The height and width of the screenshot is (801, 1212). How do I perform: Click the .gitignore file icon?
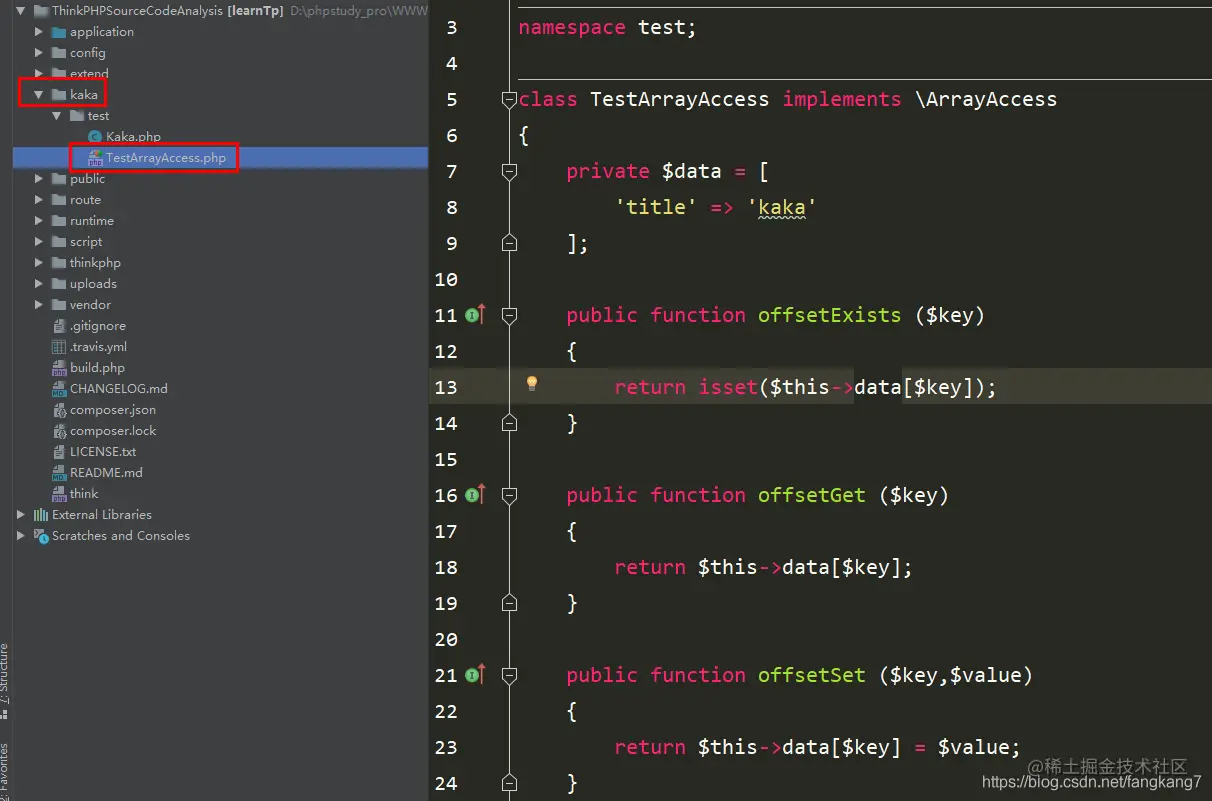pos(59,326)
